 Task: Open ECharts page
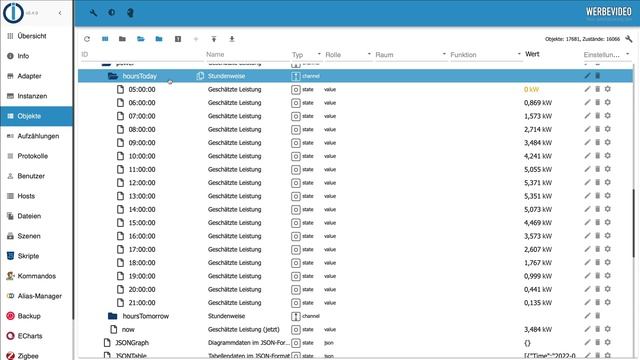(x=37, y=336)
